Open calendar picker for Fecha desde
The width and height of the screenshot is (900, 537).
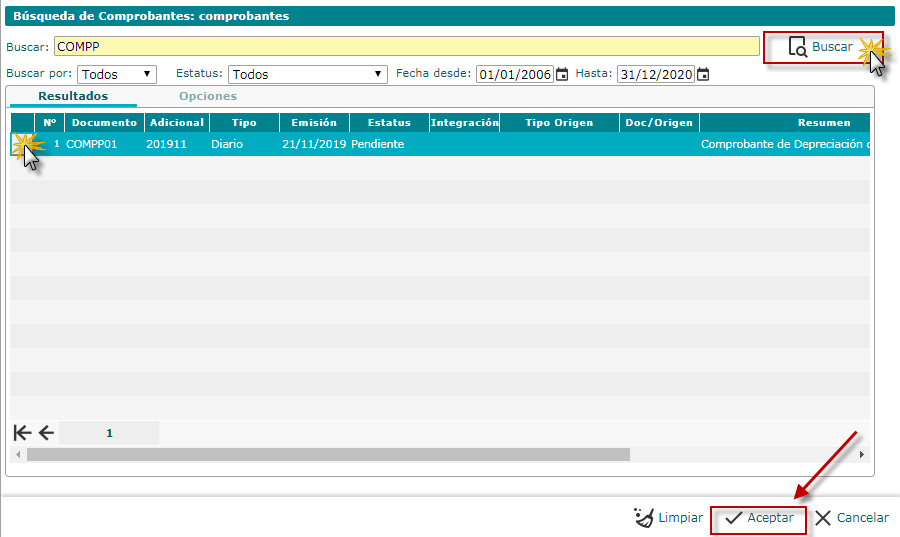coord(562,74)
